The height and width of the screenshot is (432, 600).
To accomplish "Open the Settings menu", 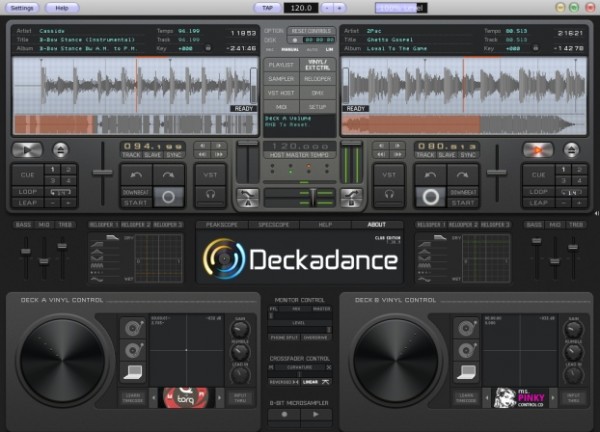I will tap(23, 7).
